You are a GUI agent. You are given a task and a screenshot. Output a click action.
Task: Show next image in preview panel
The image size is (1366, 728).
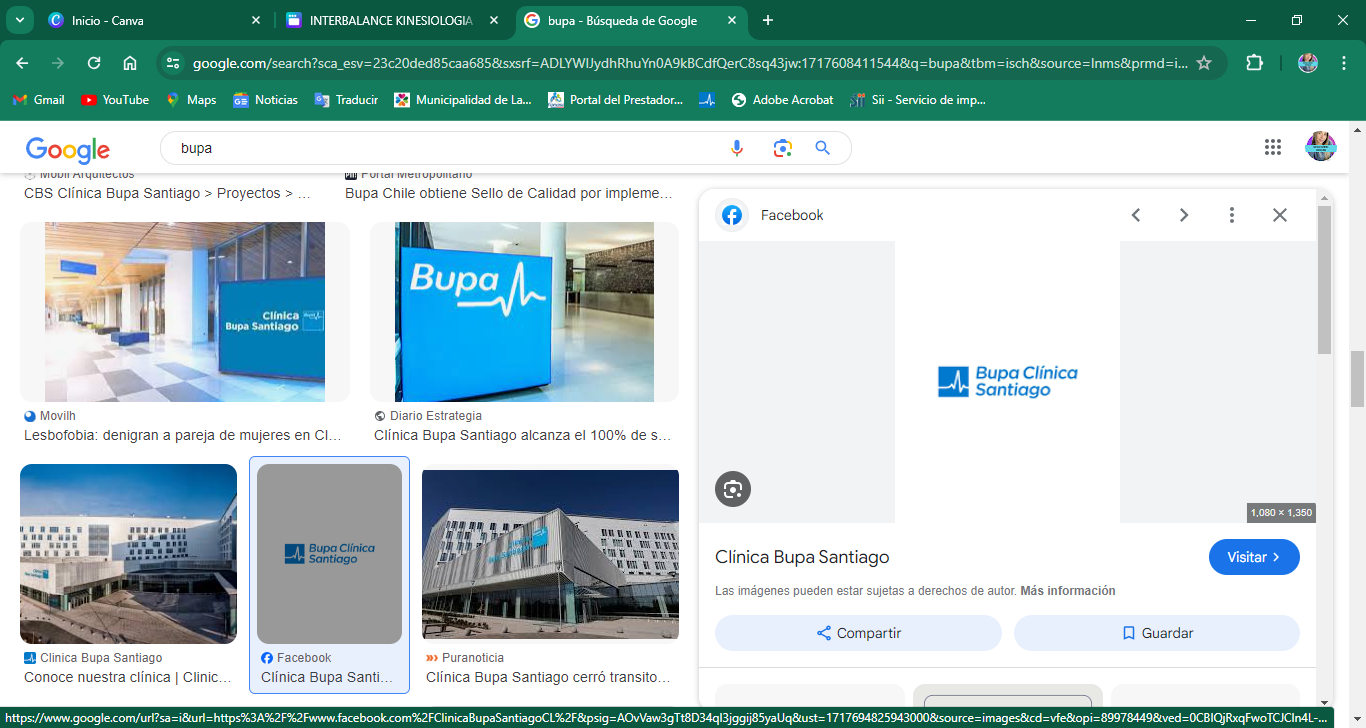click(1184, 215)
